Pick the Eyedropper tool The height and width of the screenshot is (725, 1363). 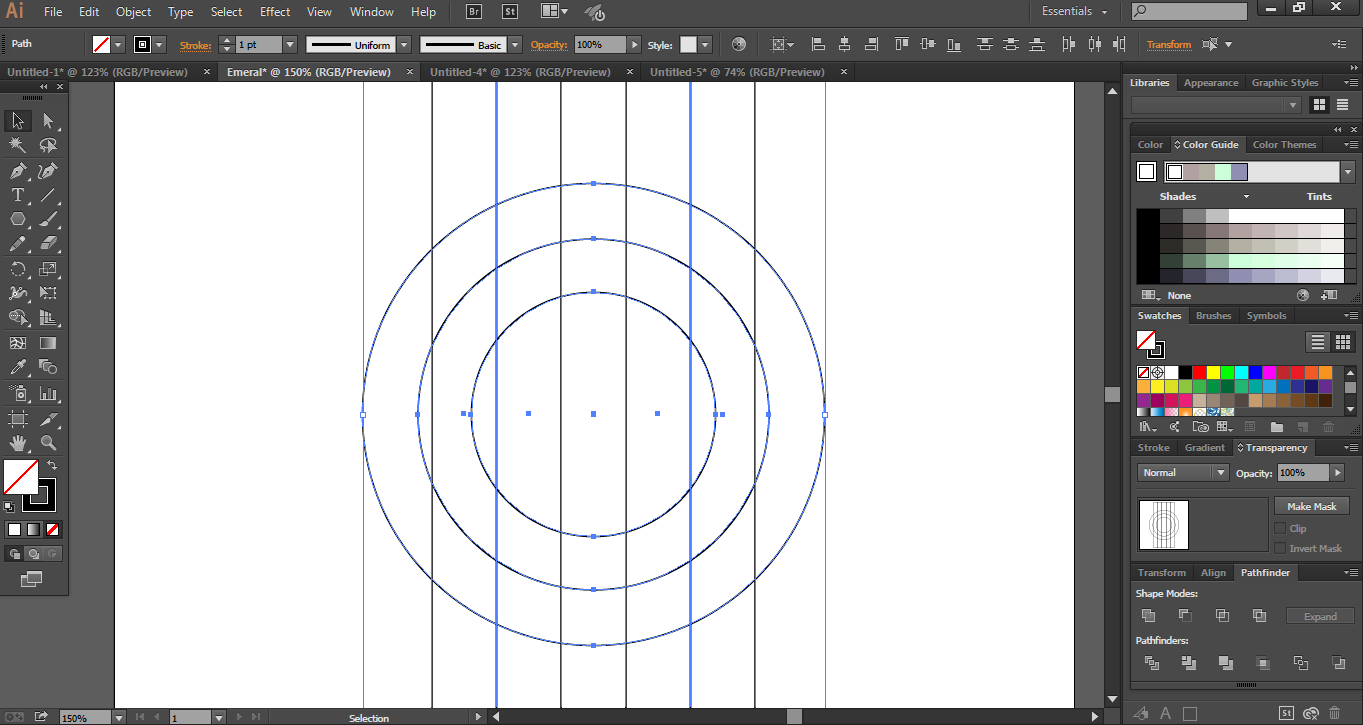pyautogui.click(x=18, y=368)
